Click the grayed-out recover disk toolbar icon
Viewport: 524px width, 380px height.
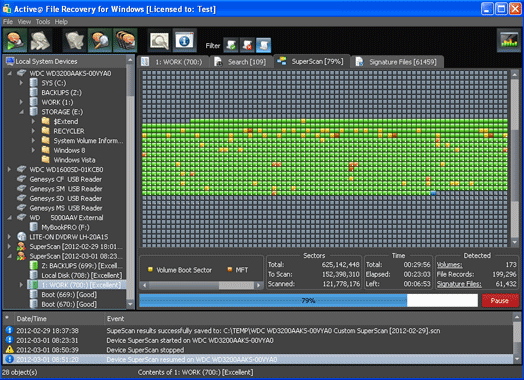(x=75, y=41)
